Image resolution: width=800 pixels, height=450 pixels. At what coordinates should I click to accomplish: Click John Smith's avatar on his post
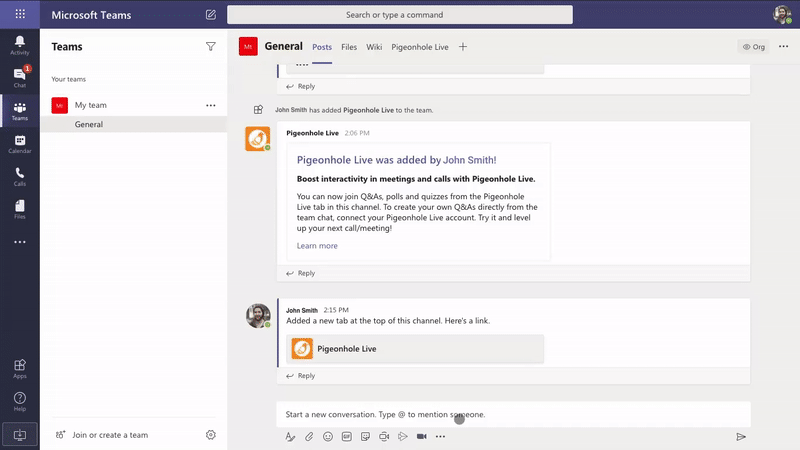(258, 316)
